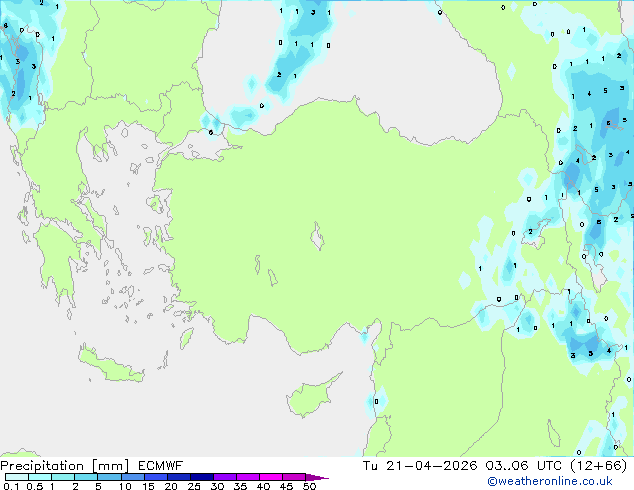Click the '30' legend value label
Image resolution: width=634 pixels, height=490 pixels.
pos(217,486)
